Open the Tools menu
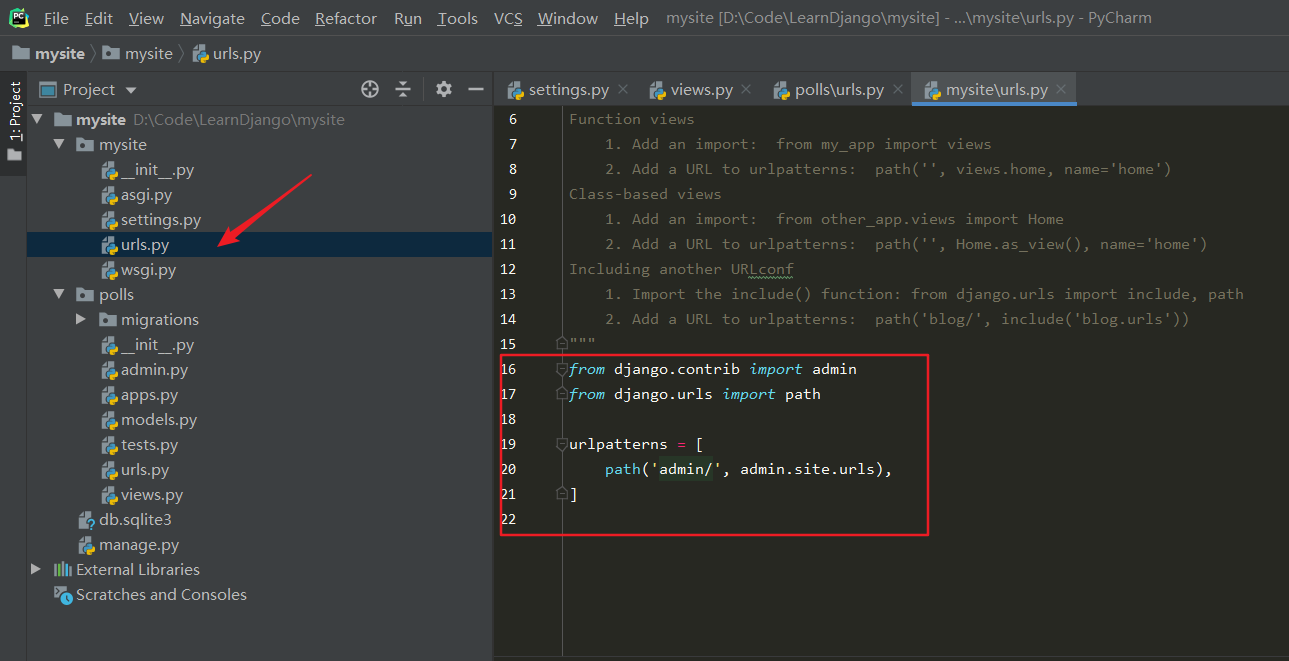 coord(458,18)
